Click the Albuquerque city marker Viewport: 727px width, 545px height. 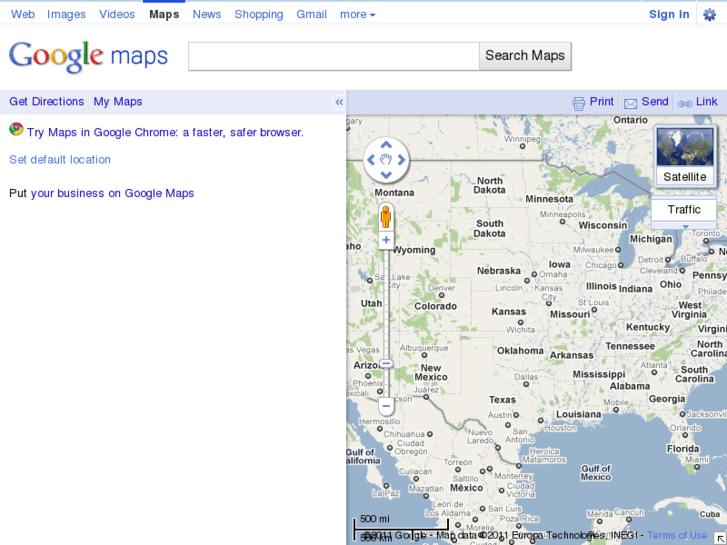pos(424,355)
